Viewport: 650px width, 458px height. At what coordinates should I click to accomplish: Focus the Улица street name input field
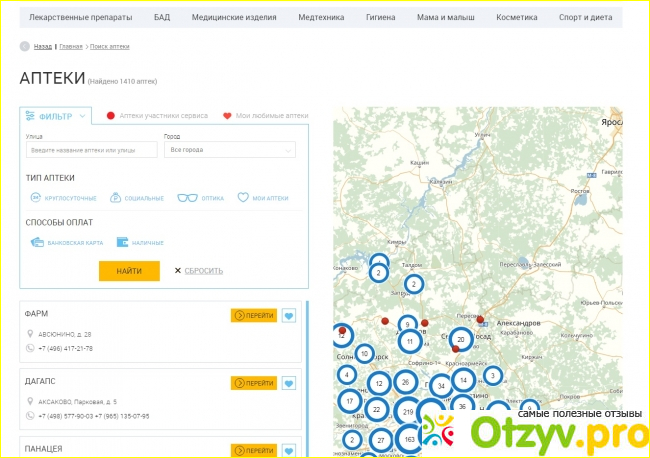tap(92, 150)
